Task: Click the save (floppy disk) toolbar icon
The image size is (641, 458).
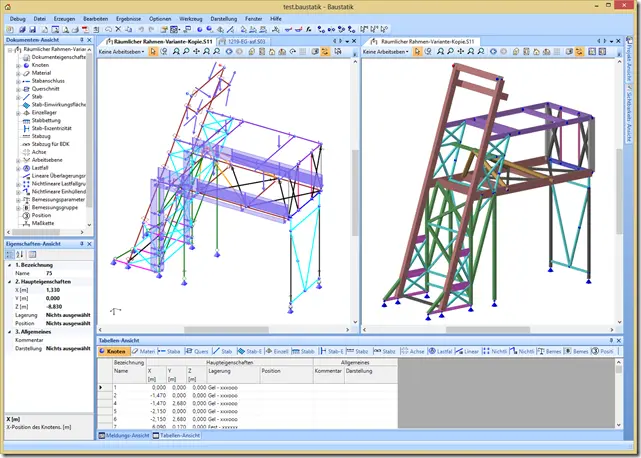Action: point(33,29)
